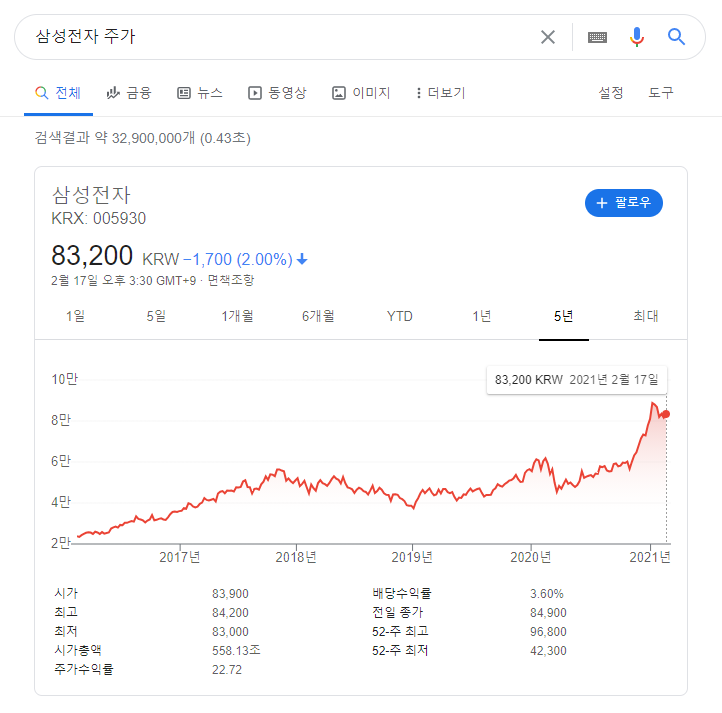Open the on-screen keyboard icon

(597, 37)
